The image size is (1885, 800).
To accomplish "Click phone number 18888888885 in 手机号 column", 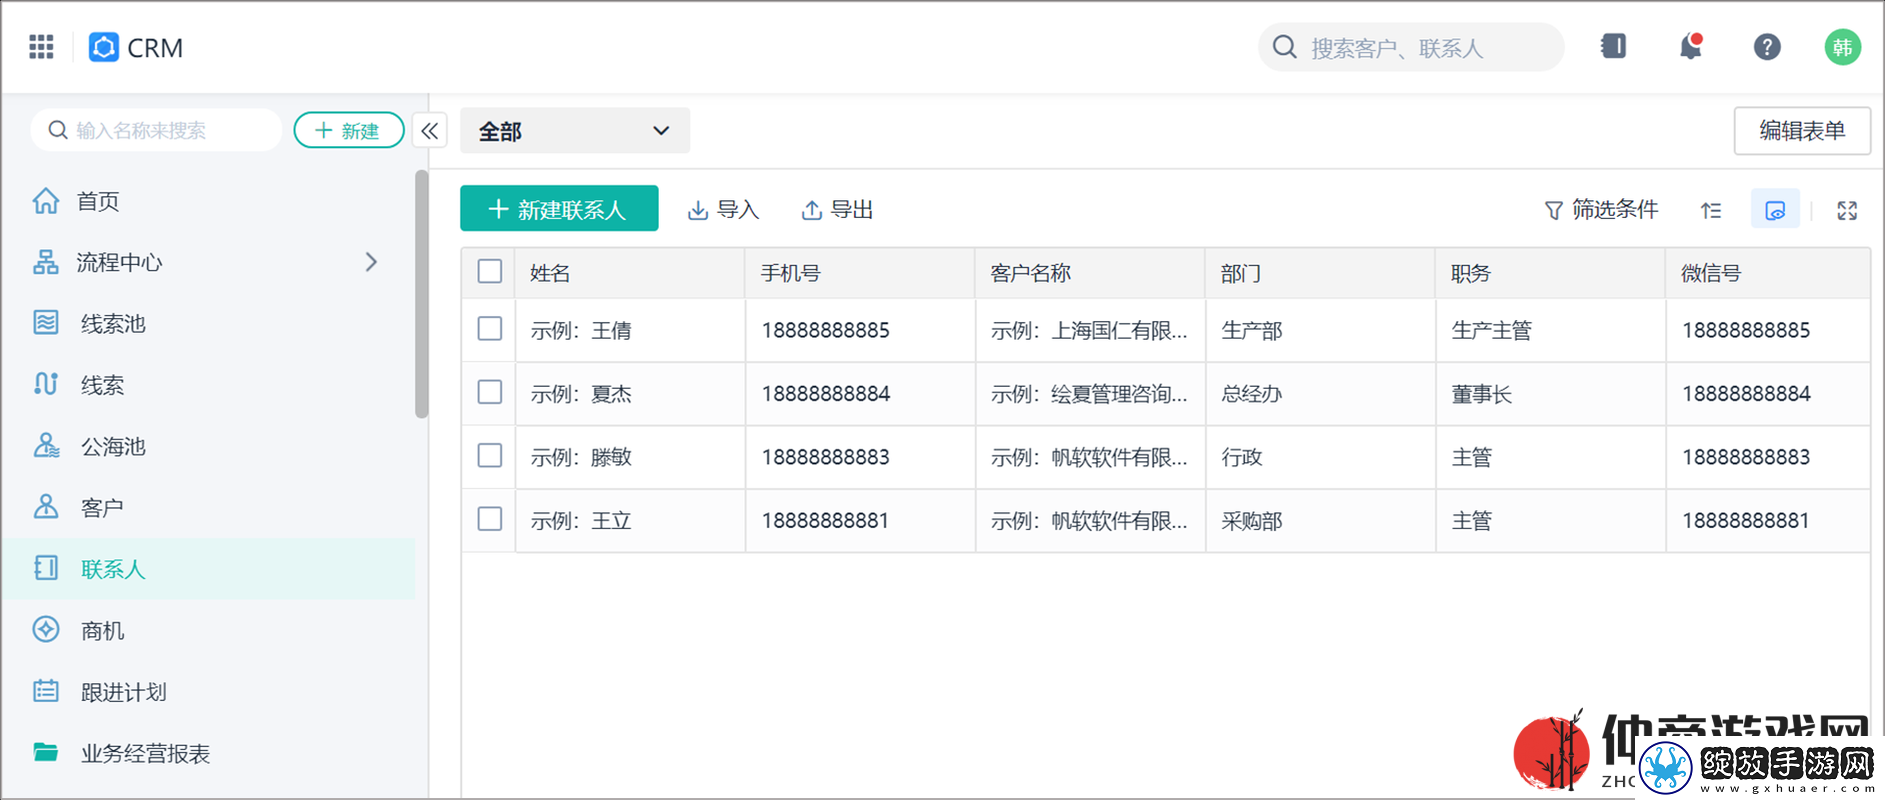I will point(860,330).
